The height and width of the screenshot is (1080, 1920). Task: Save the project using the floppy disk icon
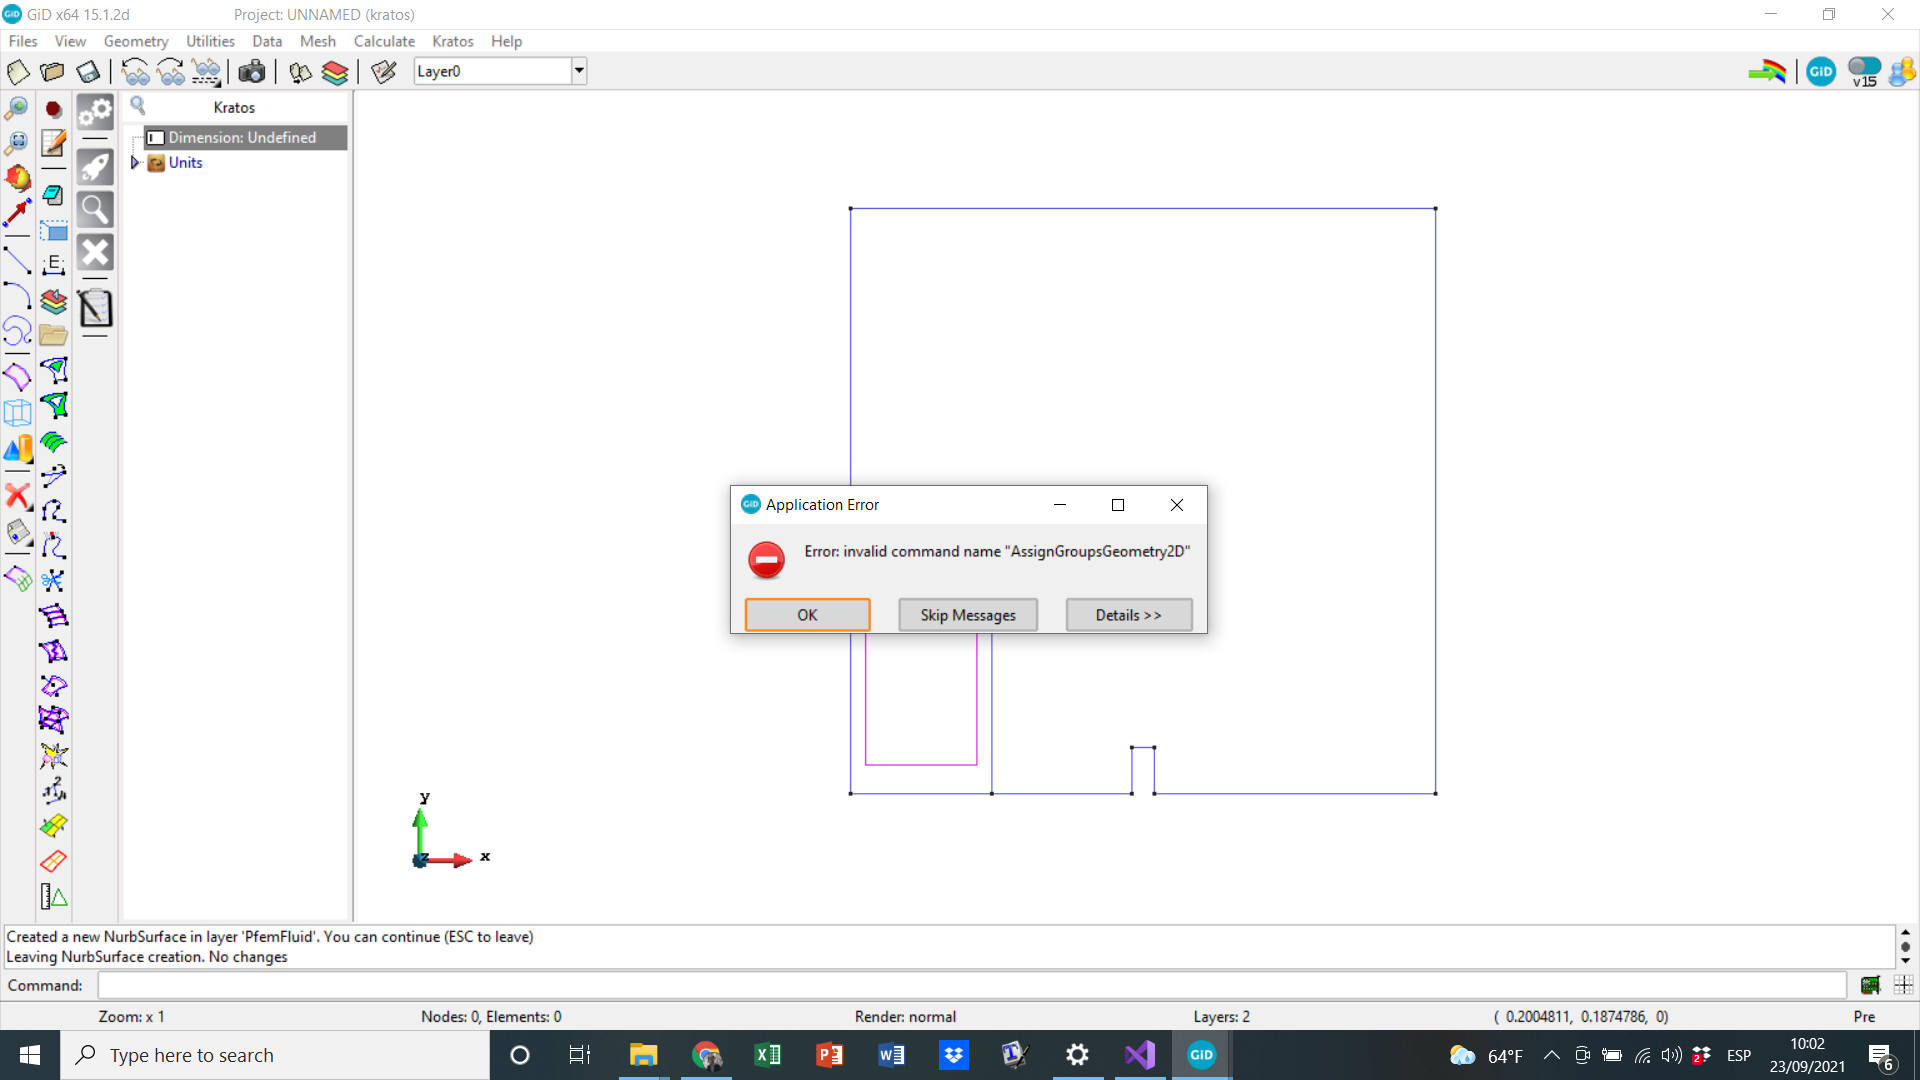pyautogui.click(x=89, y=71)
